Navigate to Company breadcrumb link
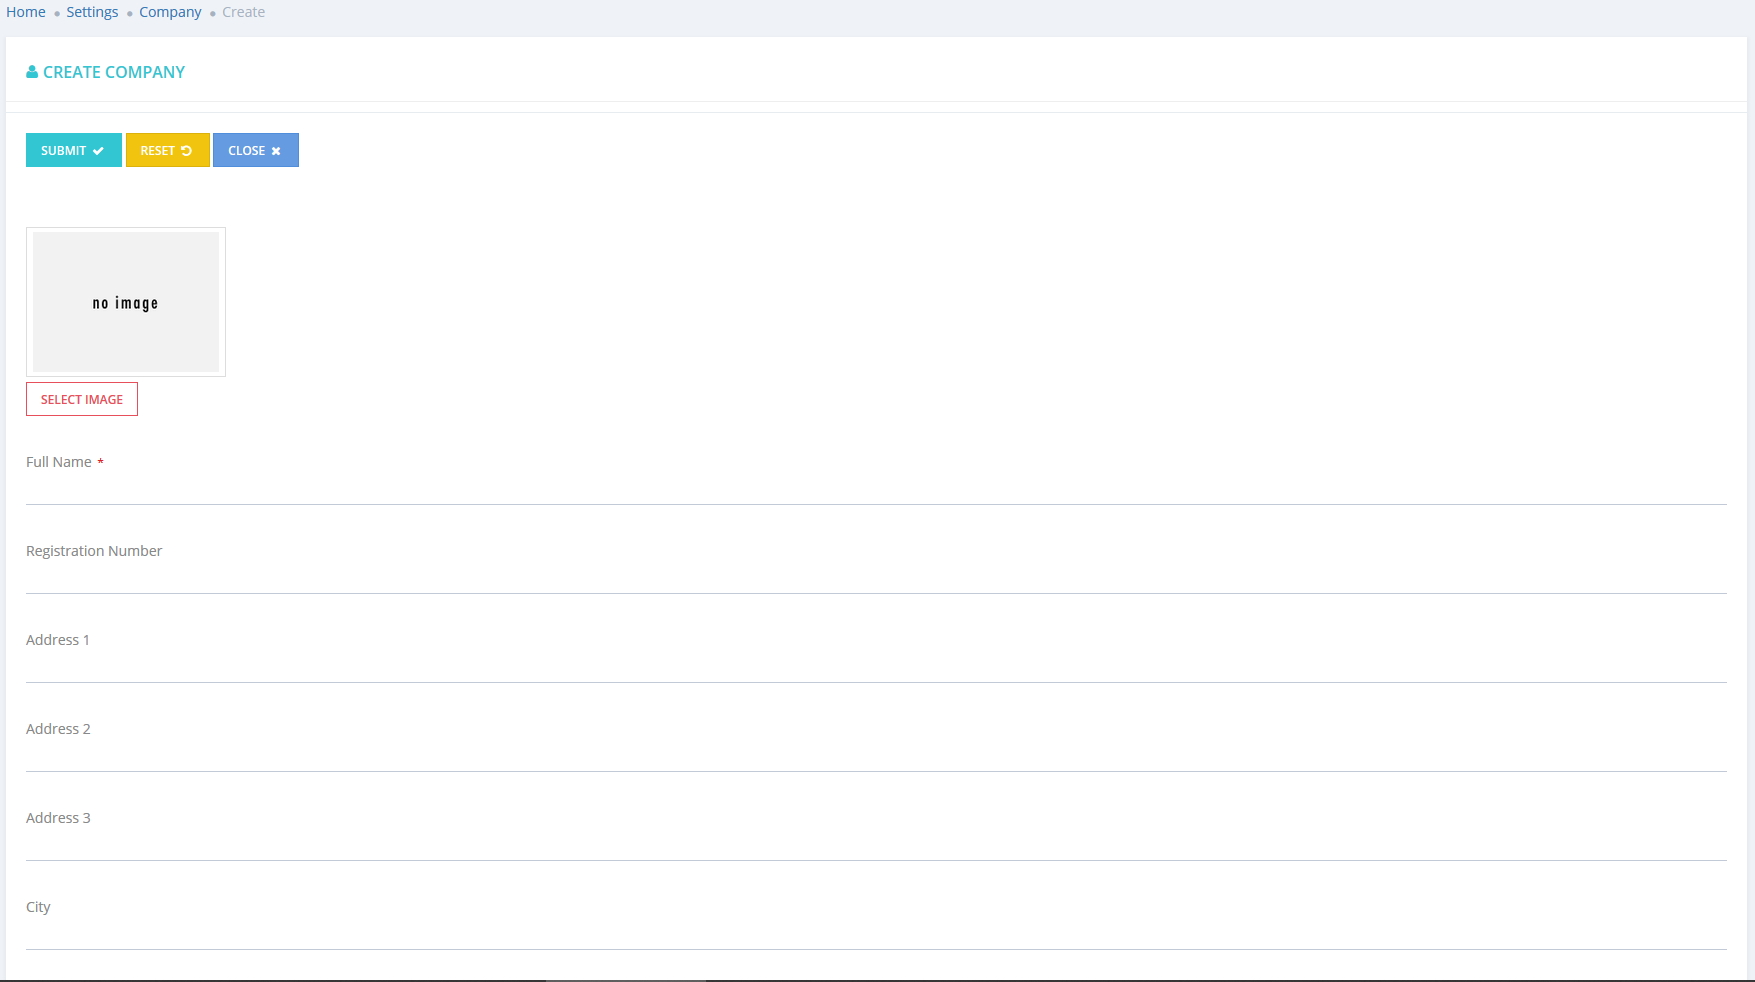Viewport: 1755px width, 982px height. click(x=170, y=12)
